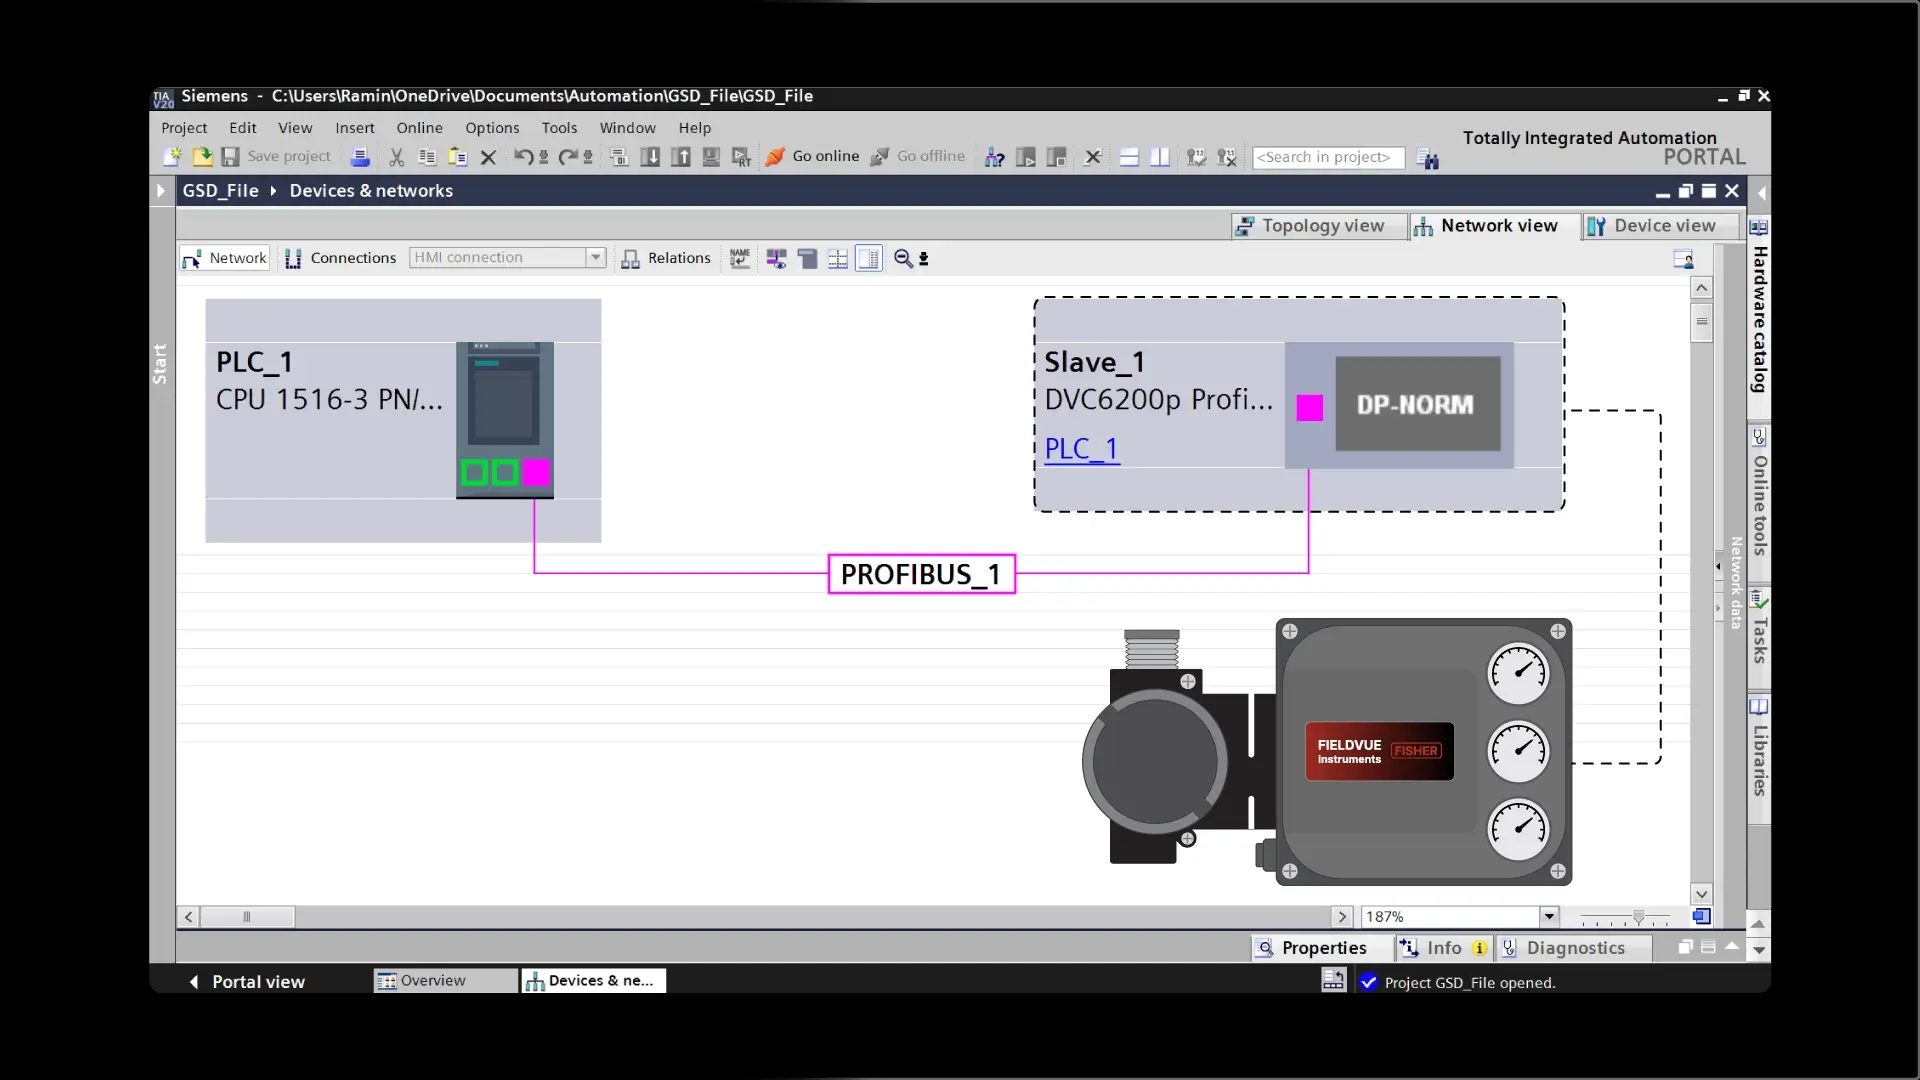Adjust the zoom slider beside 187%
Screen dimensions: 1920x1080
1638,917
